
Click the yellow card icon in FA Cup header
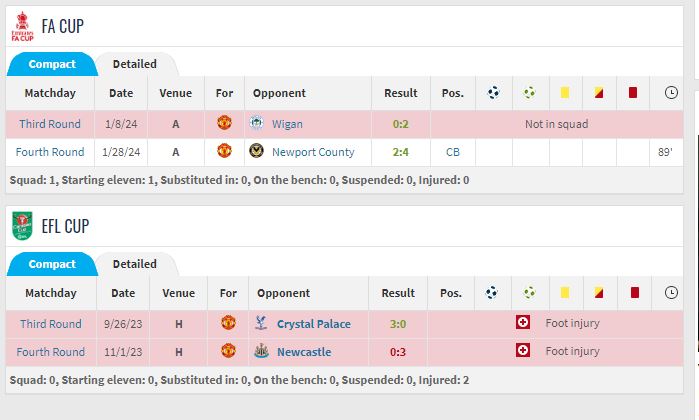click(564, 93)
